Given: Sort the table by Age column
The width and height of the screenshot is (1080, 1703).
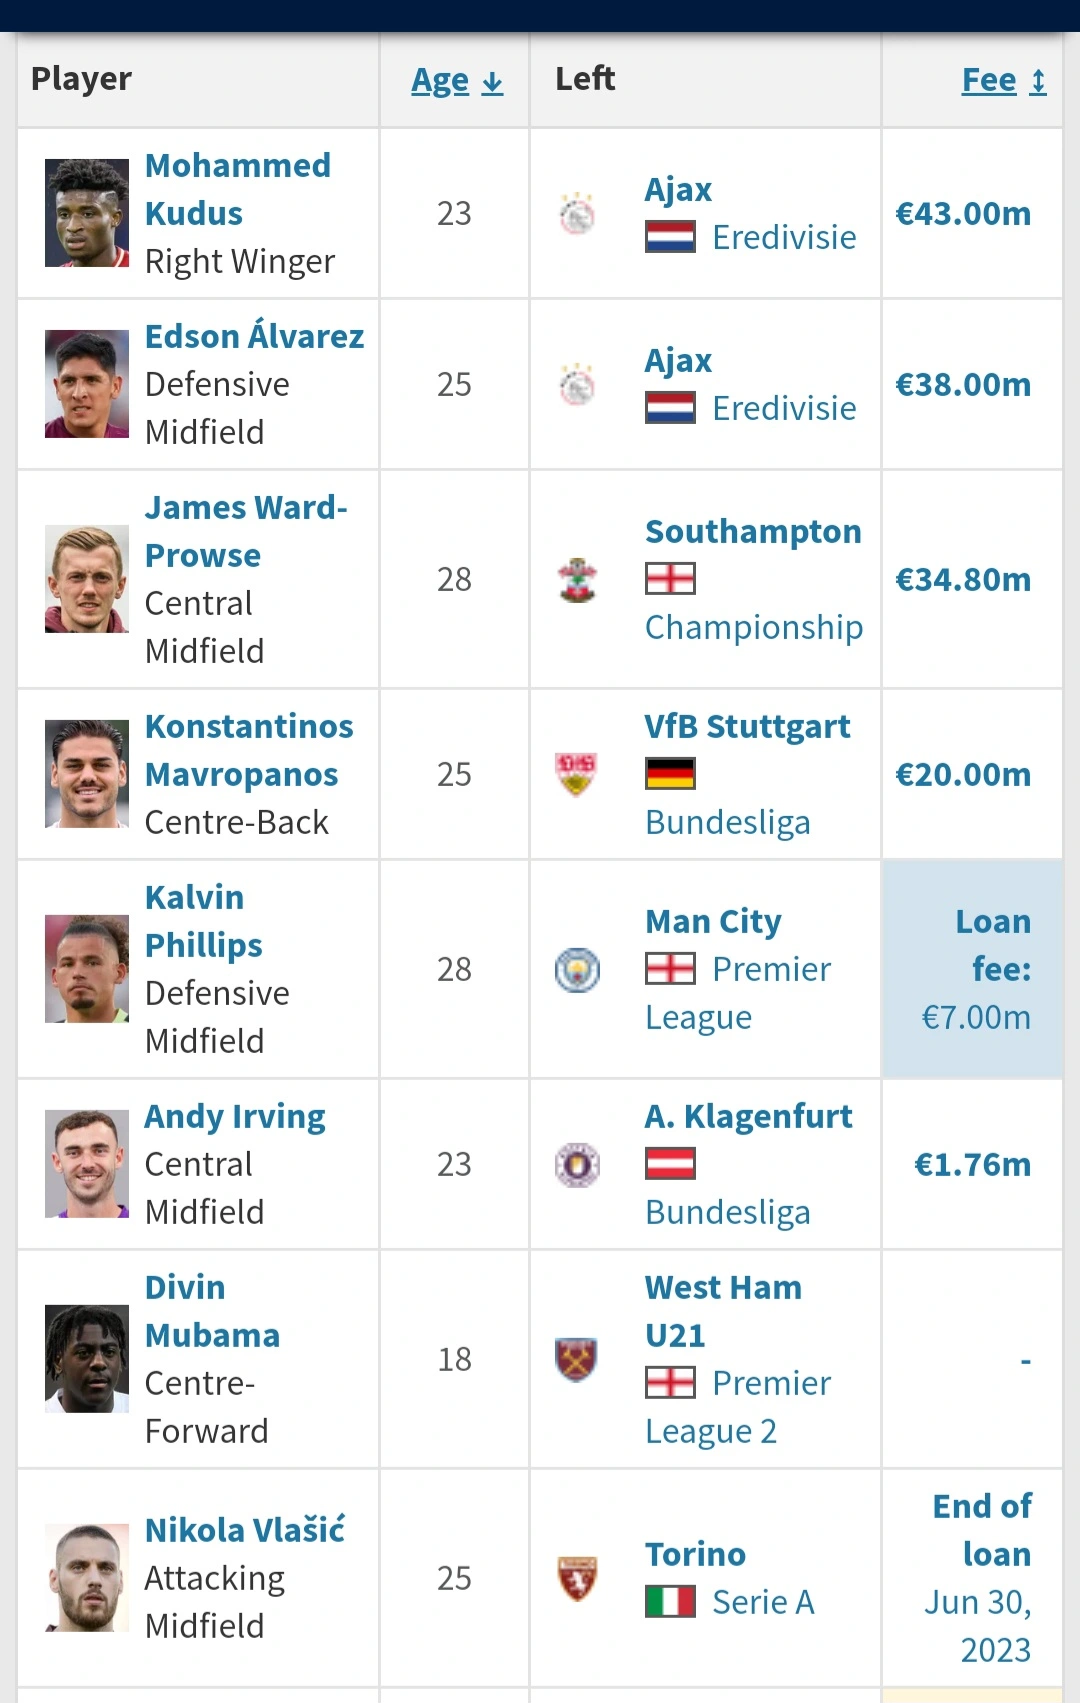Looking at the screenshot, I should 456,81.
